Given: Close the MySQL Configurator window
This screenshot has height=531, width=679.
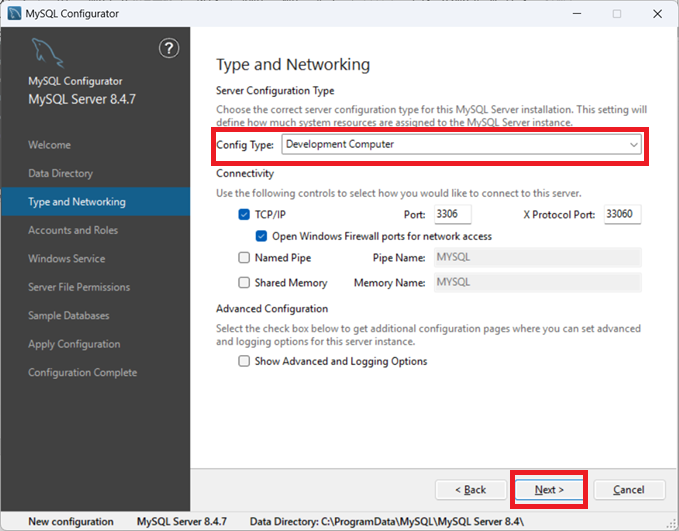Looking at the screenshot, I should 655,14.
